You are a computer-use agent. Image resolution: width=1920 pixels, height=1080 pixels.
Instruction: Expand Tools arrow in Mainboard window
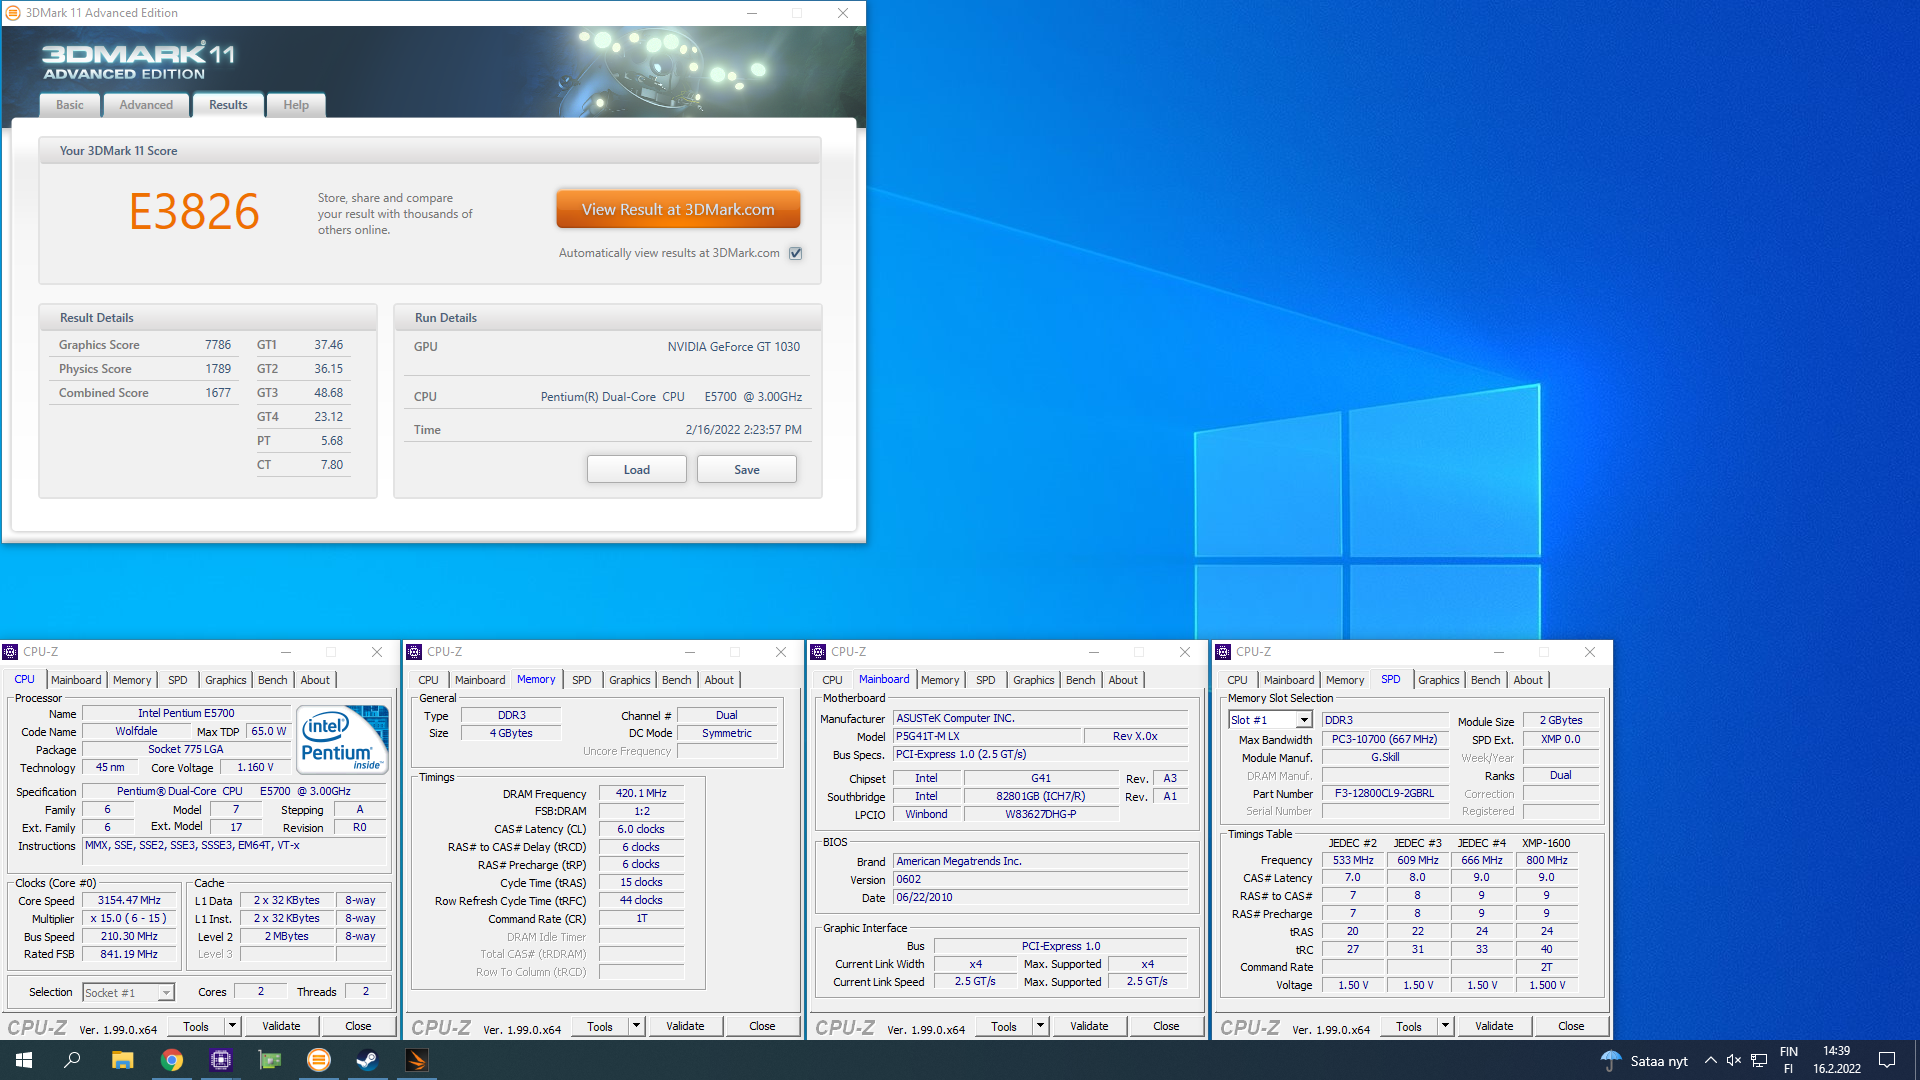[x=1040, y=1026]
